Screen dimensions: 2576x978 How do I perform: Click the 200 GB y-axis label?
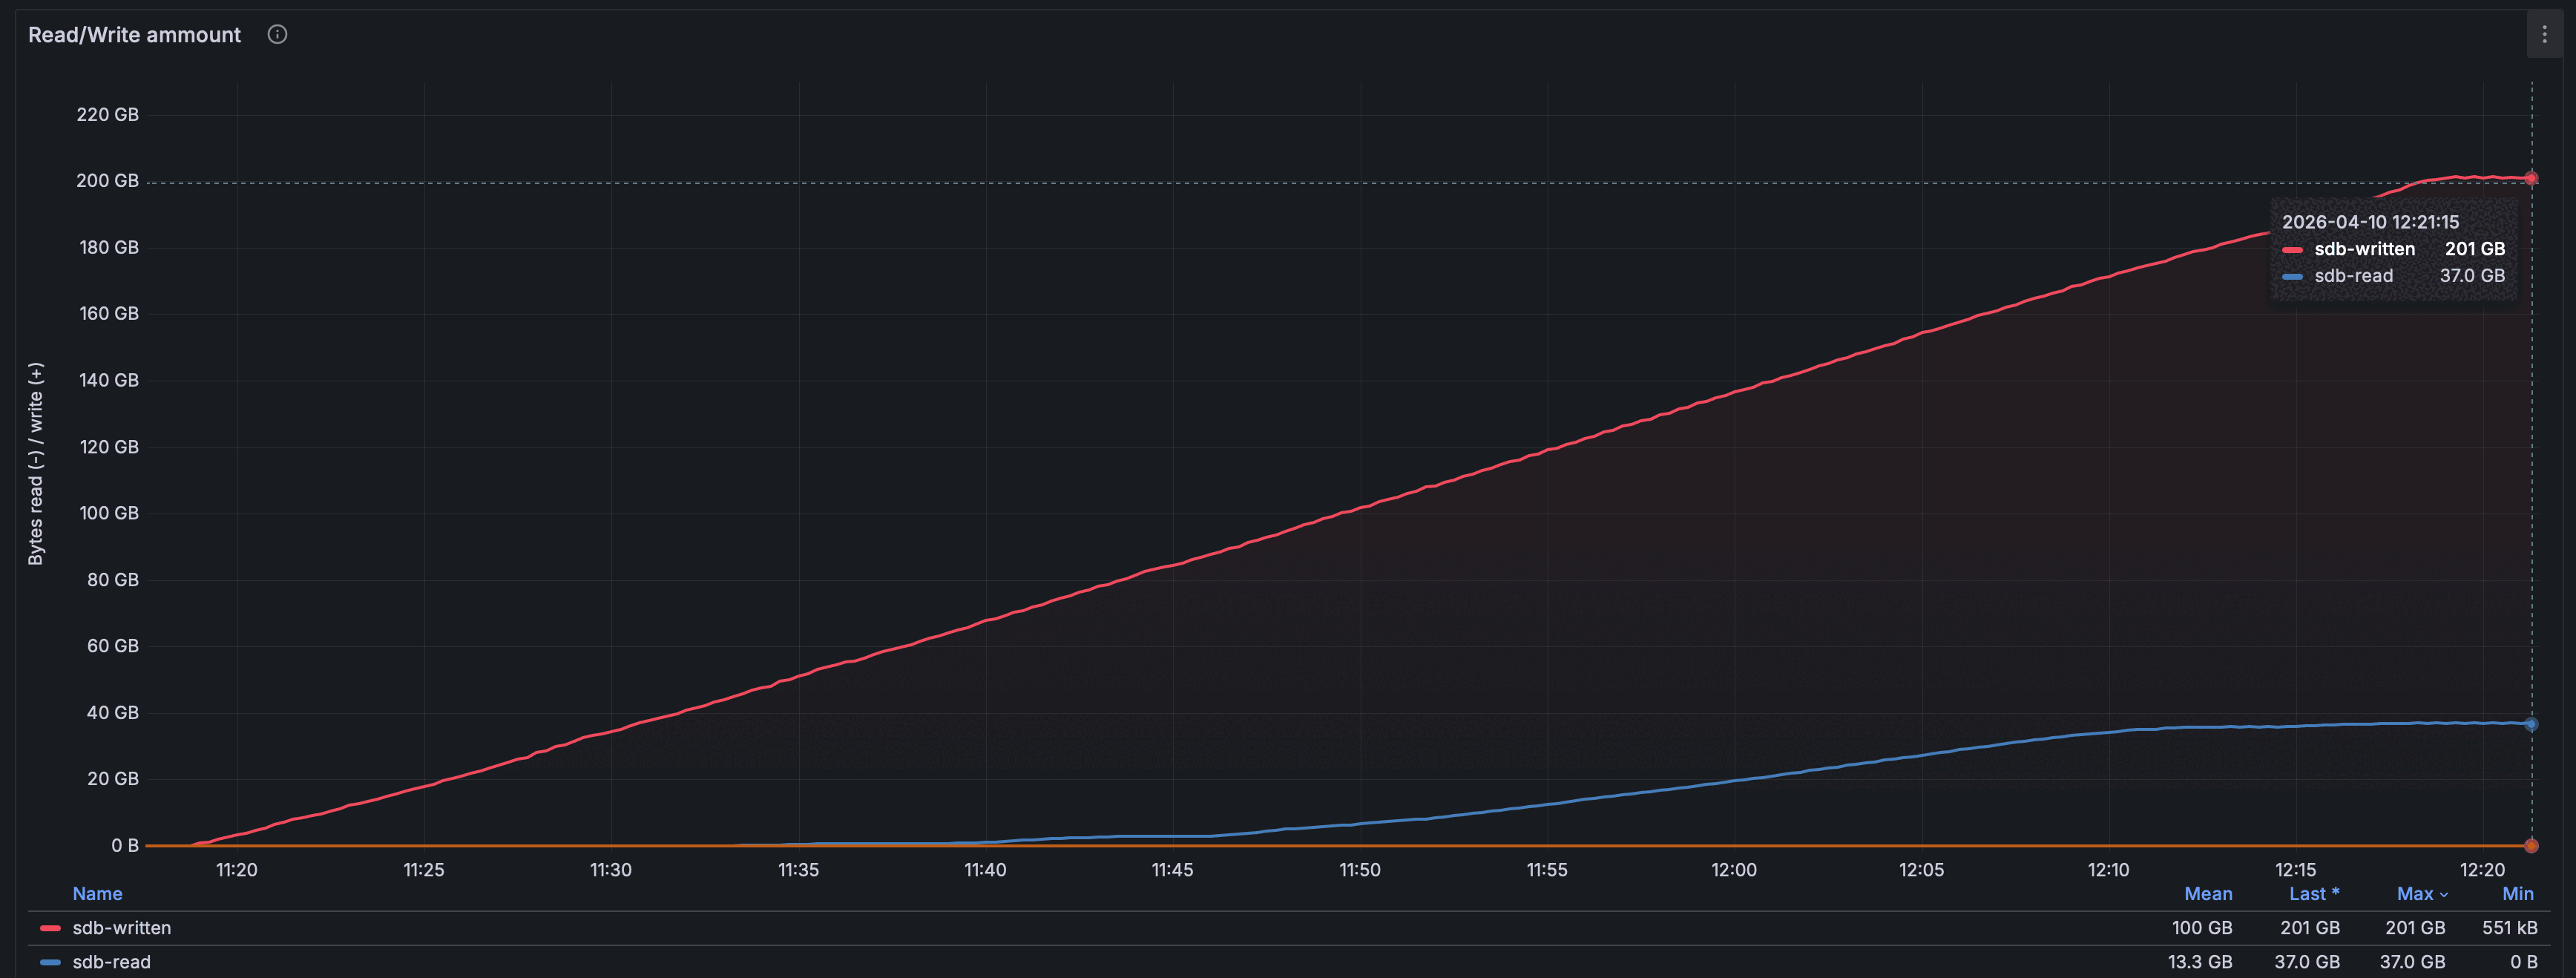tap(107, 181)
